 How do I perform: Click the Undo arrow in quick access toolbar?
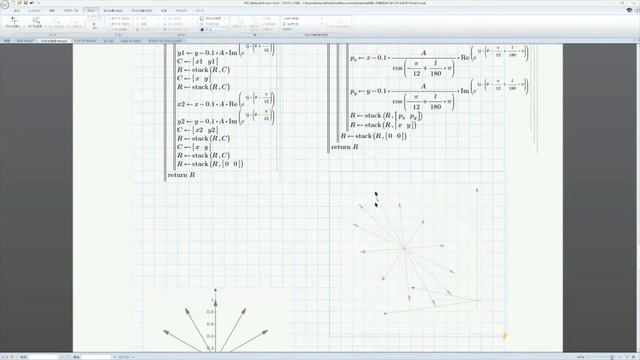click(32, 3)
